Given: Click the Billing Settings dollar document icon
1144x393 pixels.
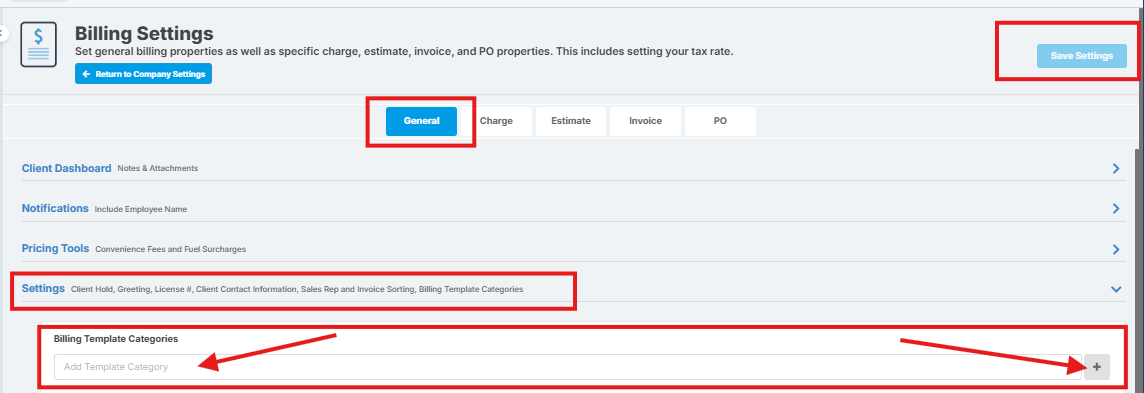Looking at the screenshot, I should tap(38, 45).
